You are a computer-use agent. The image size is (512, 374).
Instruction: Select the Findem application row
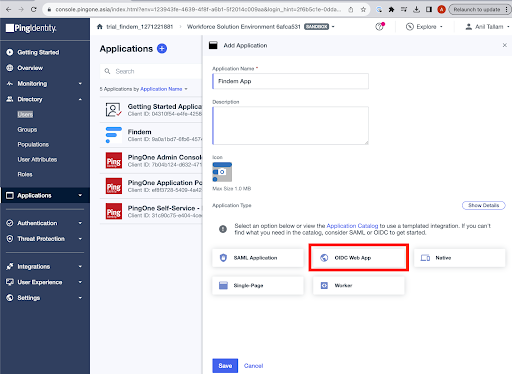tap(151, 135)
